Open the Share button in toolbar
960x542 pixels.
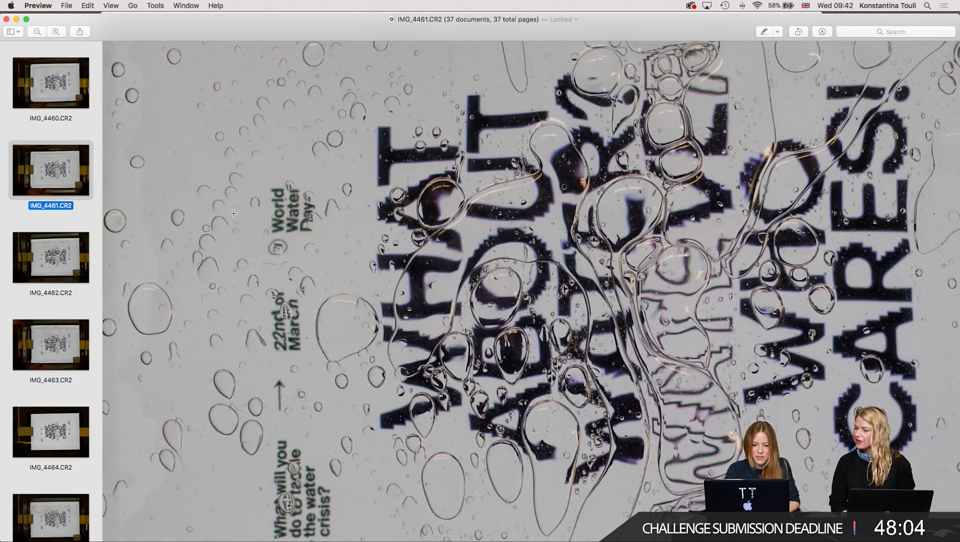[x=80, y=31]
